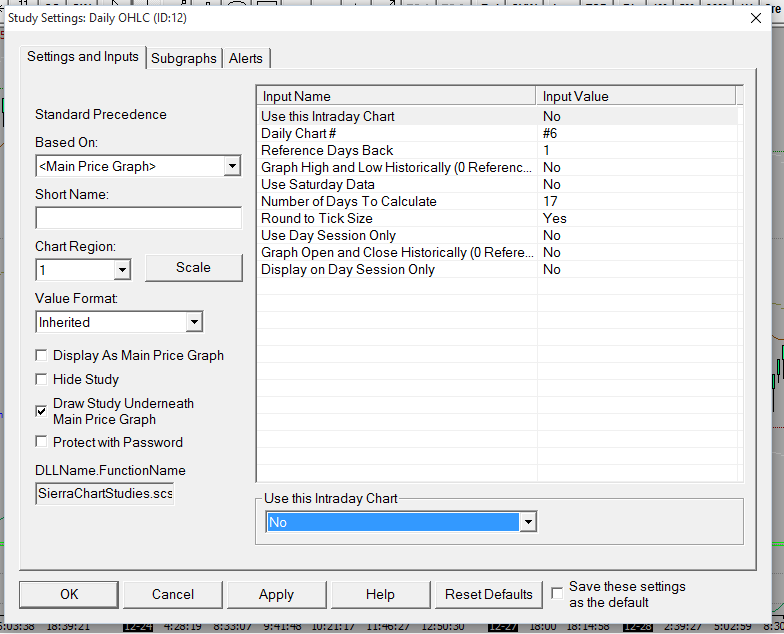
Task: Close the Study Settings dialog
Action: [756, 18]
